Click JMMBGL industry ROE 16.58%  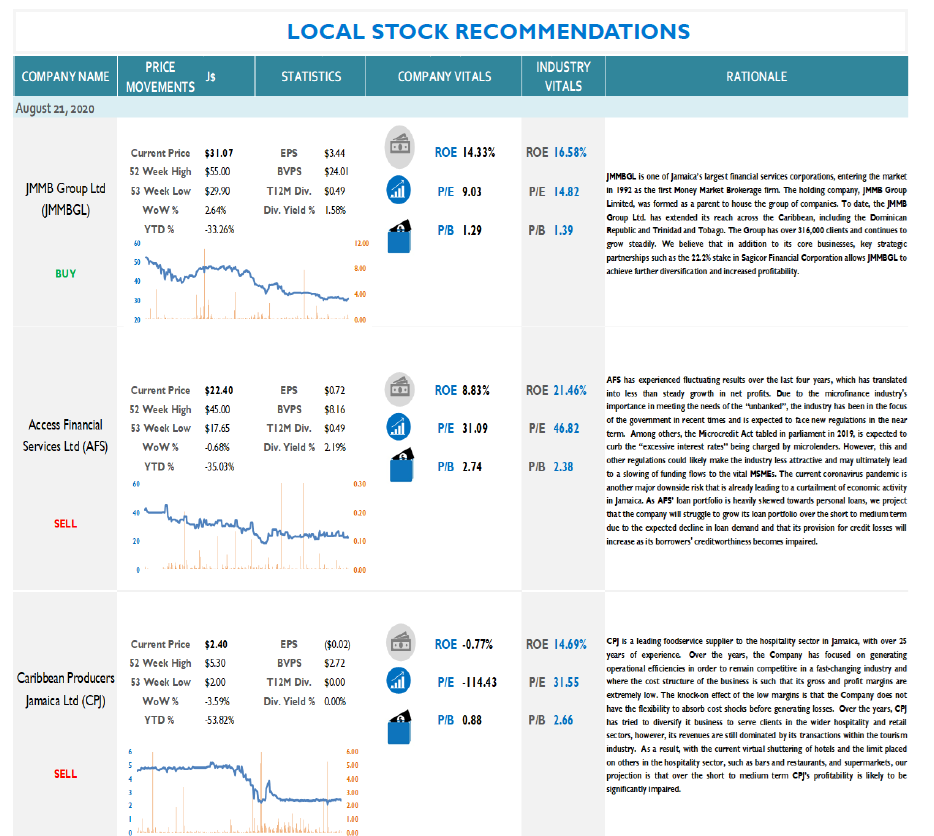570,153
